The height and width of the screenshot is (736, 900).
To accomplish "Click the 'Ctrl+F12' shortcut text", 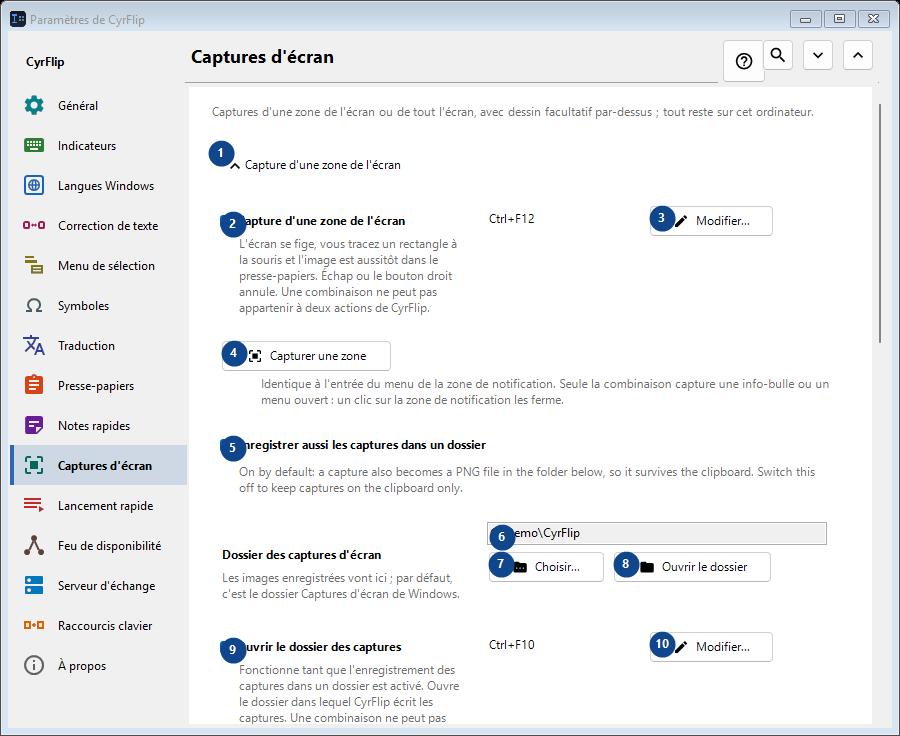I will pos(512,219).
